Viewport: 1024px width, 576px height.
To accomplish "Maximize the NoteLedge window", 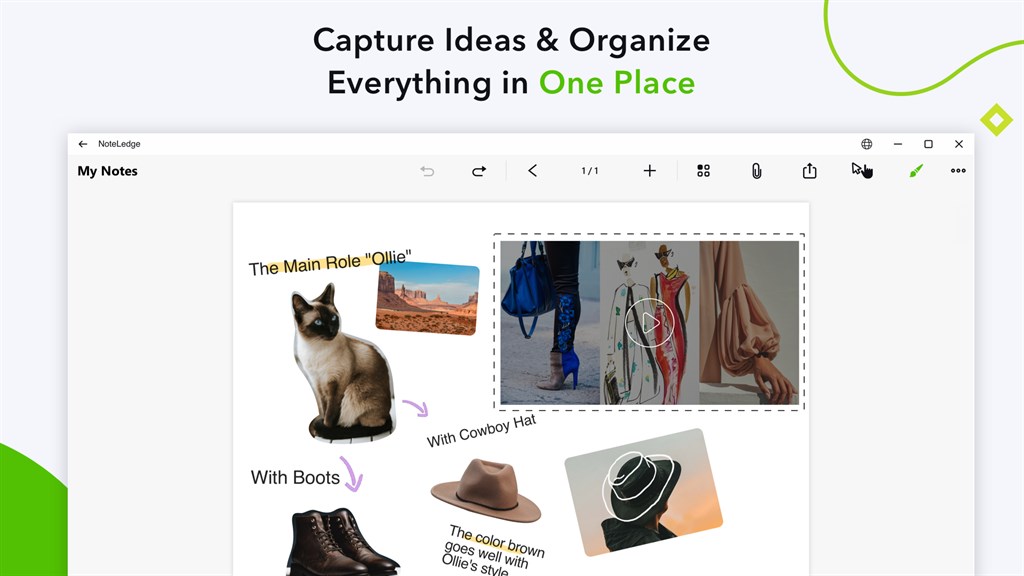I will 928,144.
